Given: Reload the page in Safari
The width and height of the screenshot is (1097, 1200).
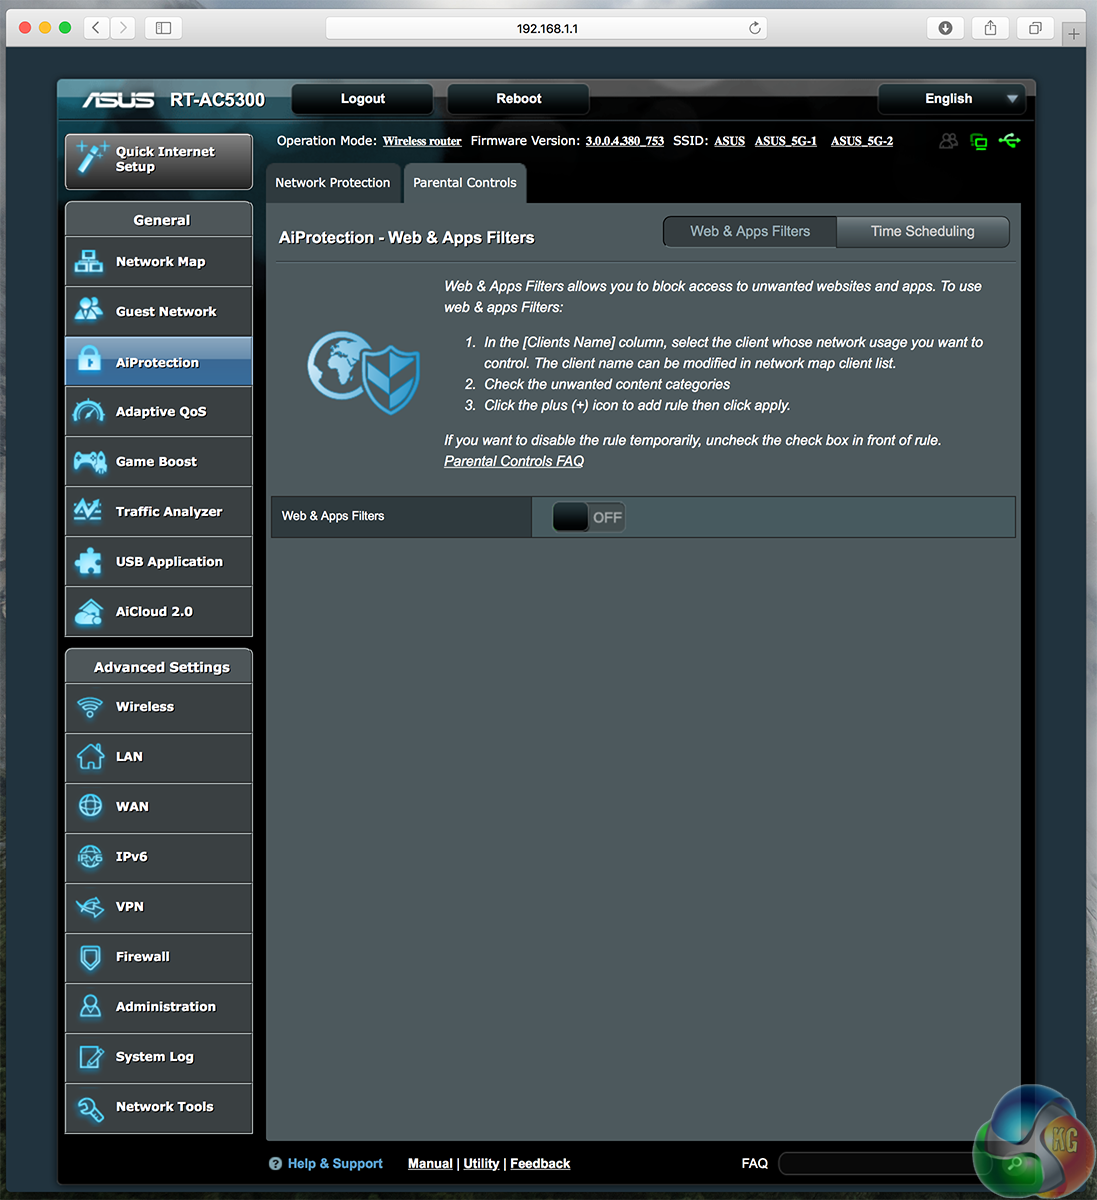Looking at the screenshot, I should tap(755, 28).
